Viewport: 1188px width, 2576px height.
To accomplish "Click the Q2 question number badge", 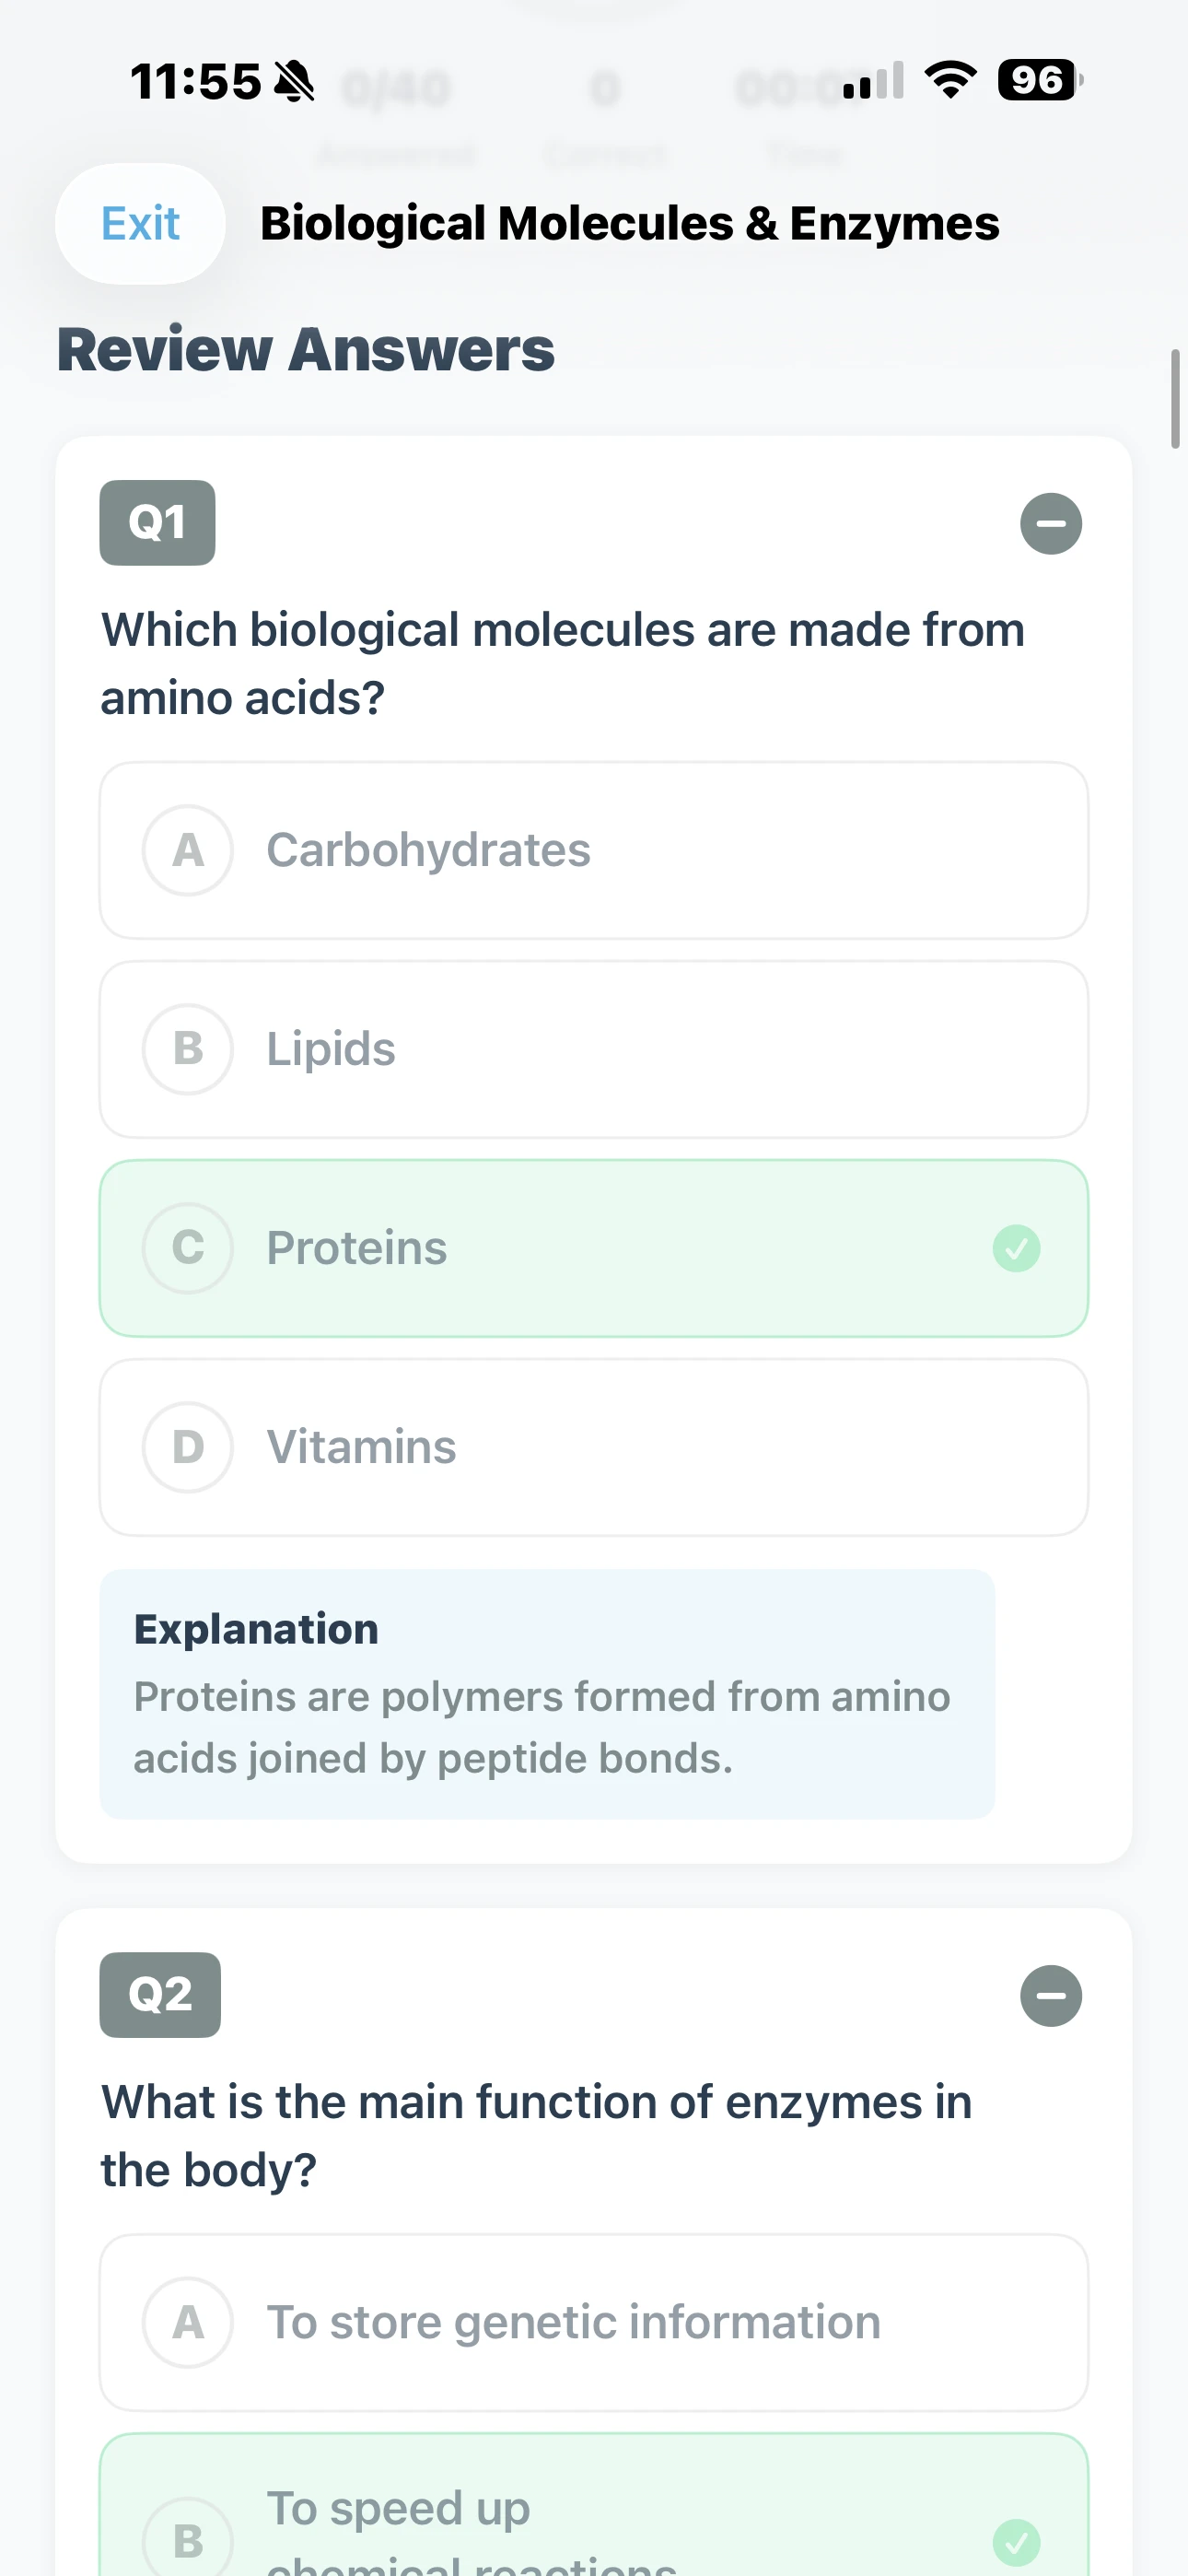I will point(159,1995).
